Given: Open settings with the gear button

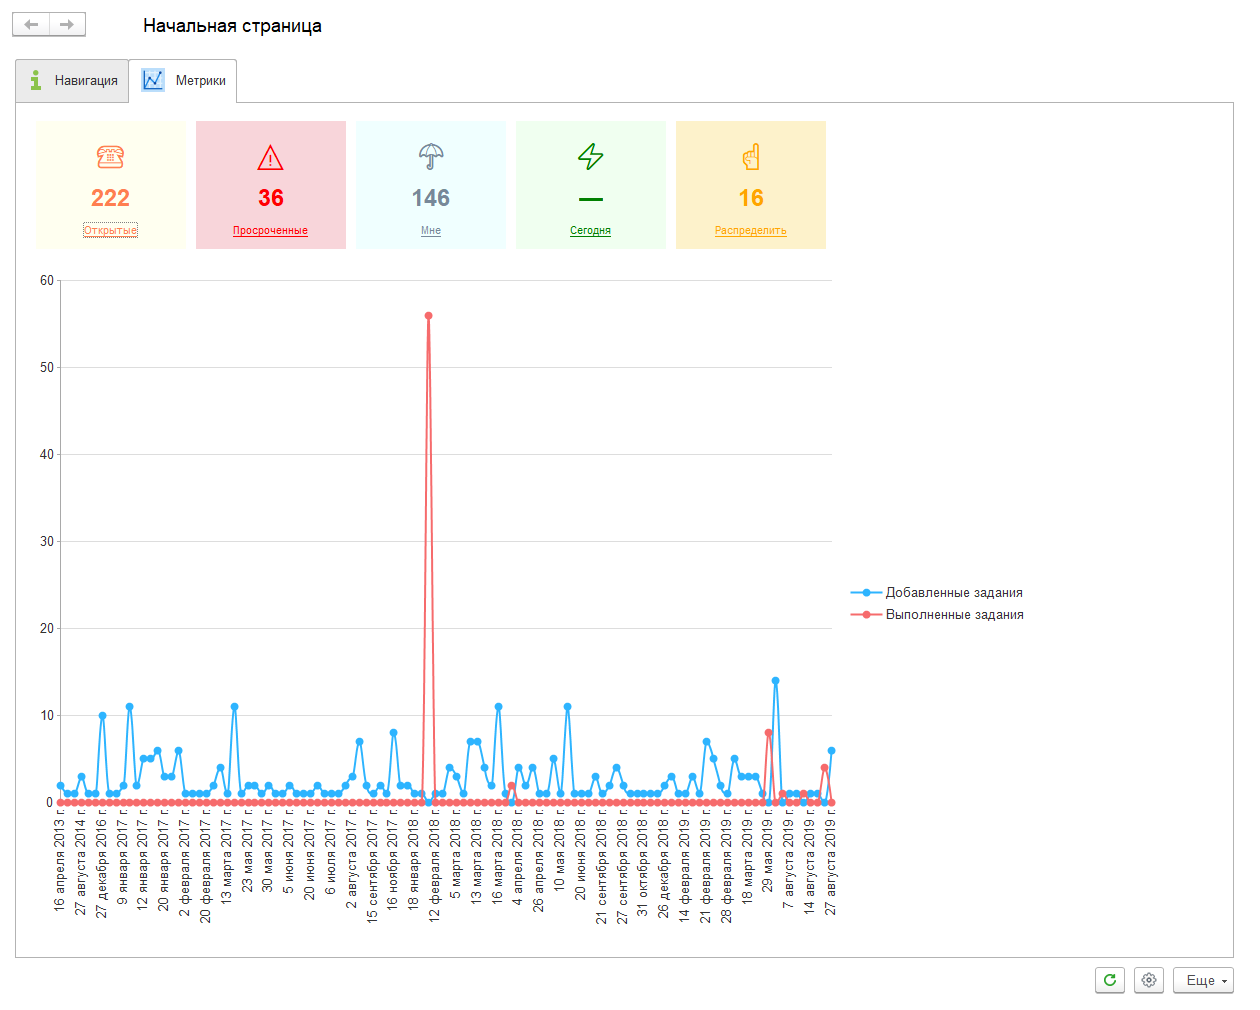Looking at the screenshot, I should (x=1149, y=980).
